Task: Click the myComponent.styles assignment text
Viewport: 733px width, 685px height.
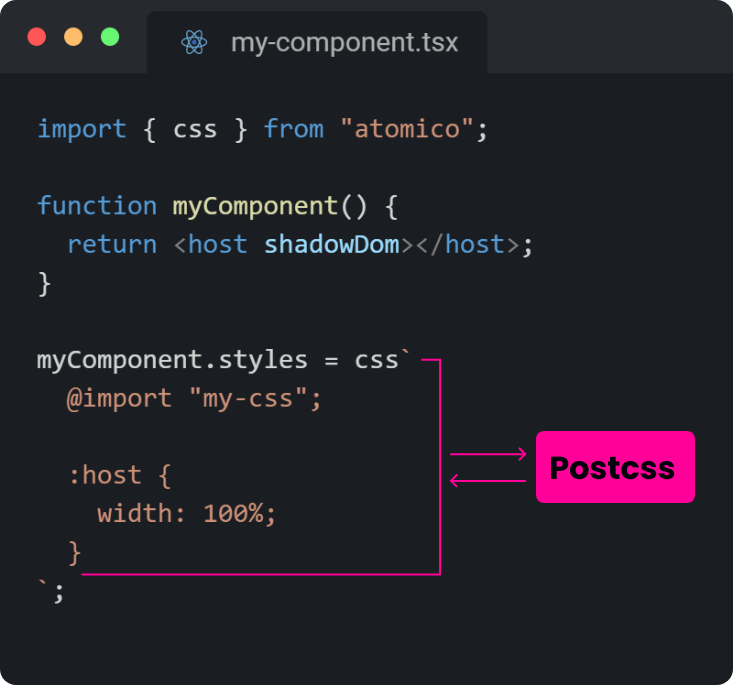Action: (163, 360)
